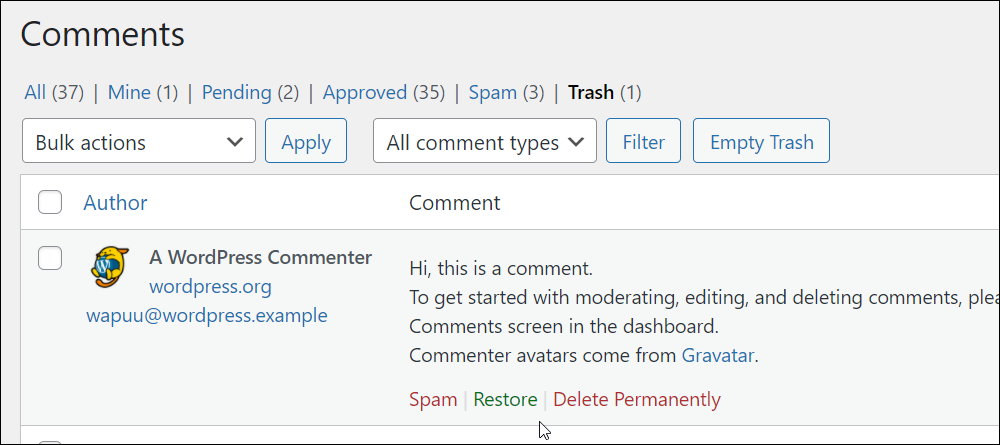Check the select-all checkbox in header
1000x445 pixels.
[x=50, y=202]
